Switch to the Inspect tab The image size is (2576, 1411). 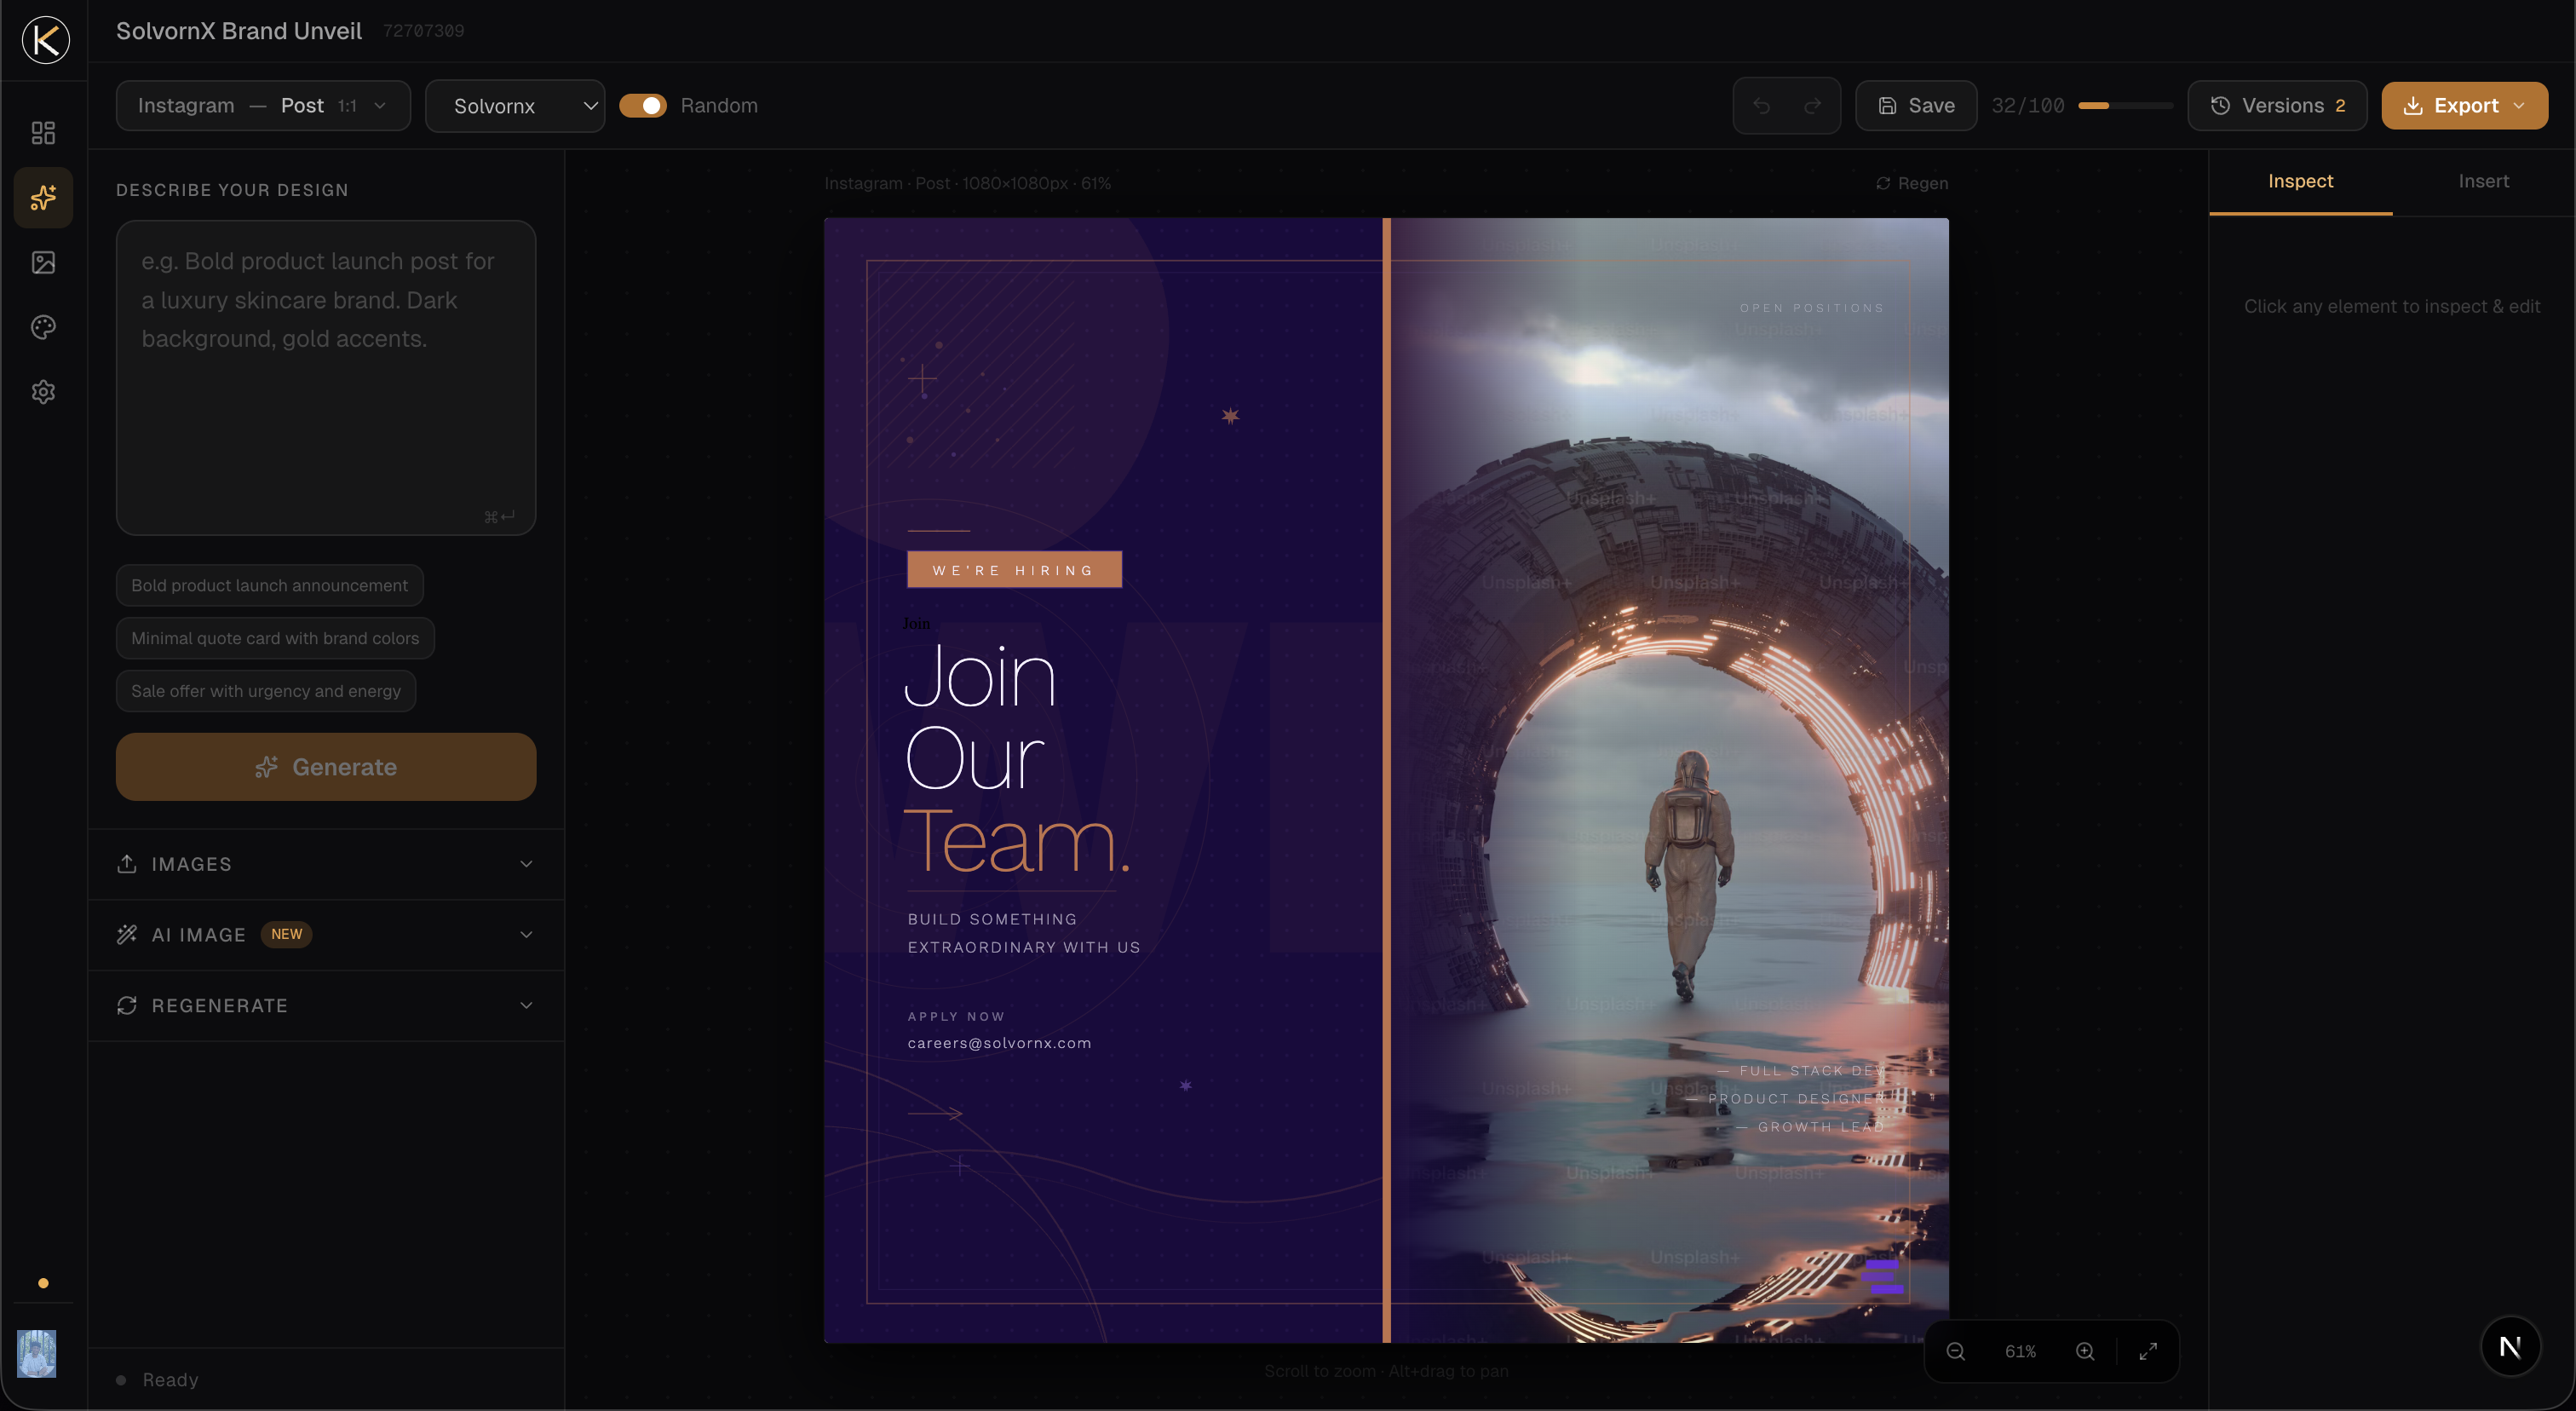2300,182
